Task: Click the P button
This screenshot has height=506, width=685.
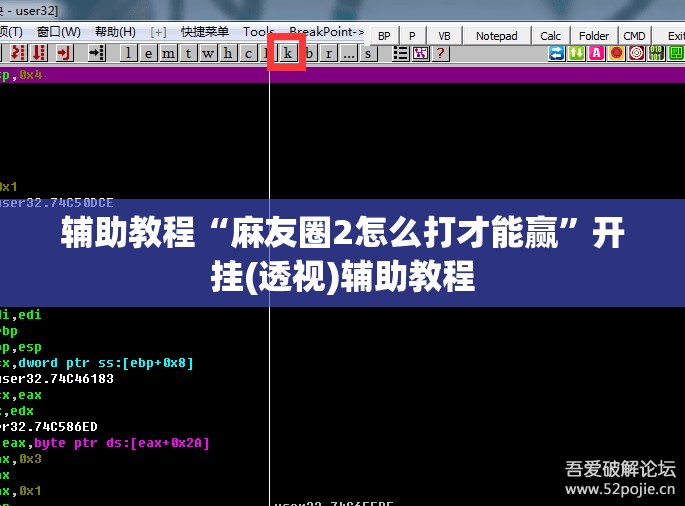Action: click(412, 36)
